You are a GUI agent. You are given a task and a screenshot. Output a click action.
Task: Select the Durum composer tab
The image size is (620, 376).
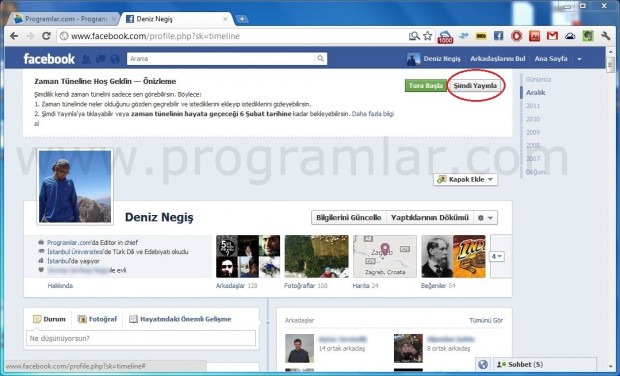49,319
